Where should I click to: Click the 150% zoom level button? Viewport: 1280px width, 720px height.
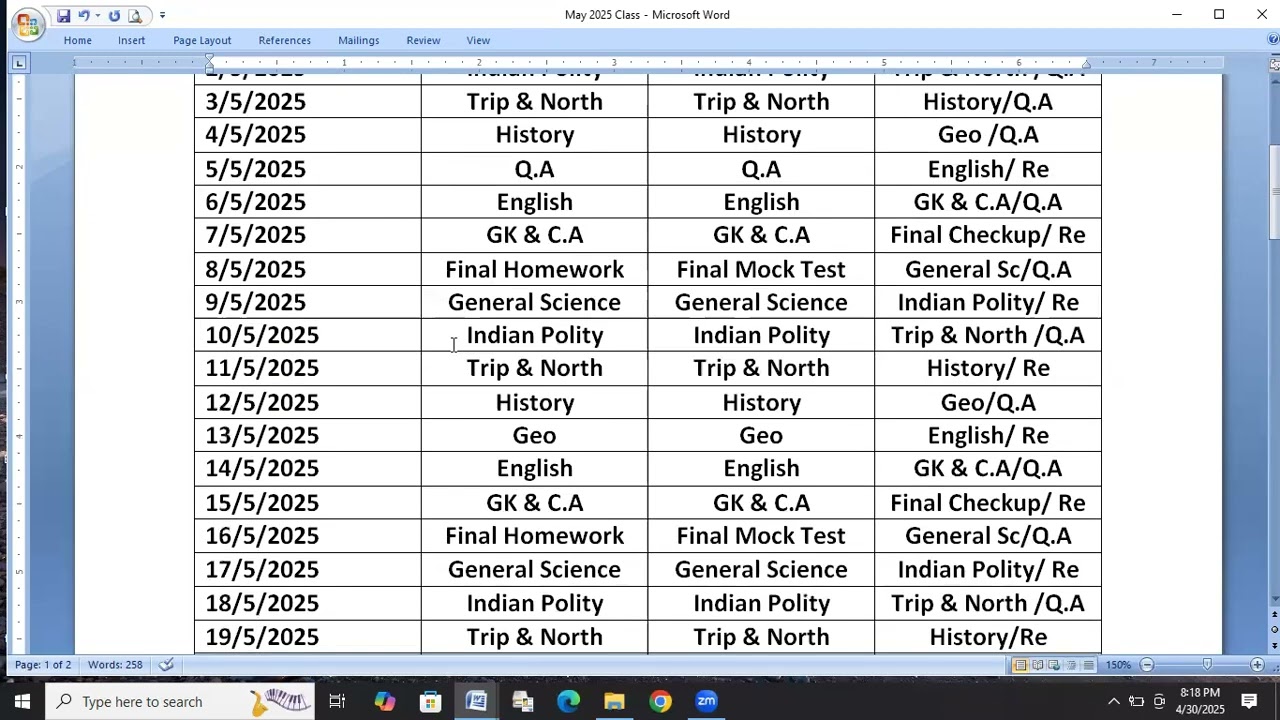pyautogui.click(x=1118, y=665)
